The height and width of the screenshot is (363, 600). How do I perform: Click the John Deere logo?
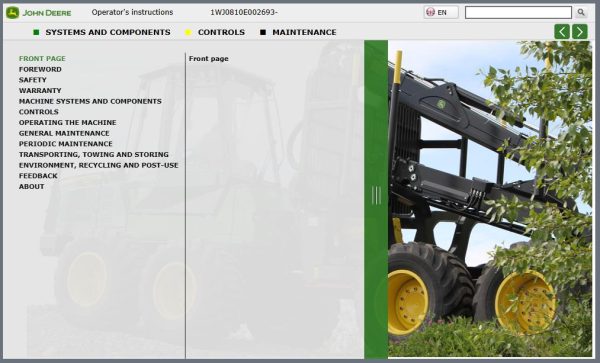point(39,13)
